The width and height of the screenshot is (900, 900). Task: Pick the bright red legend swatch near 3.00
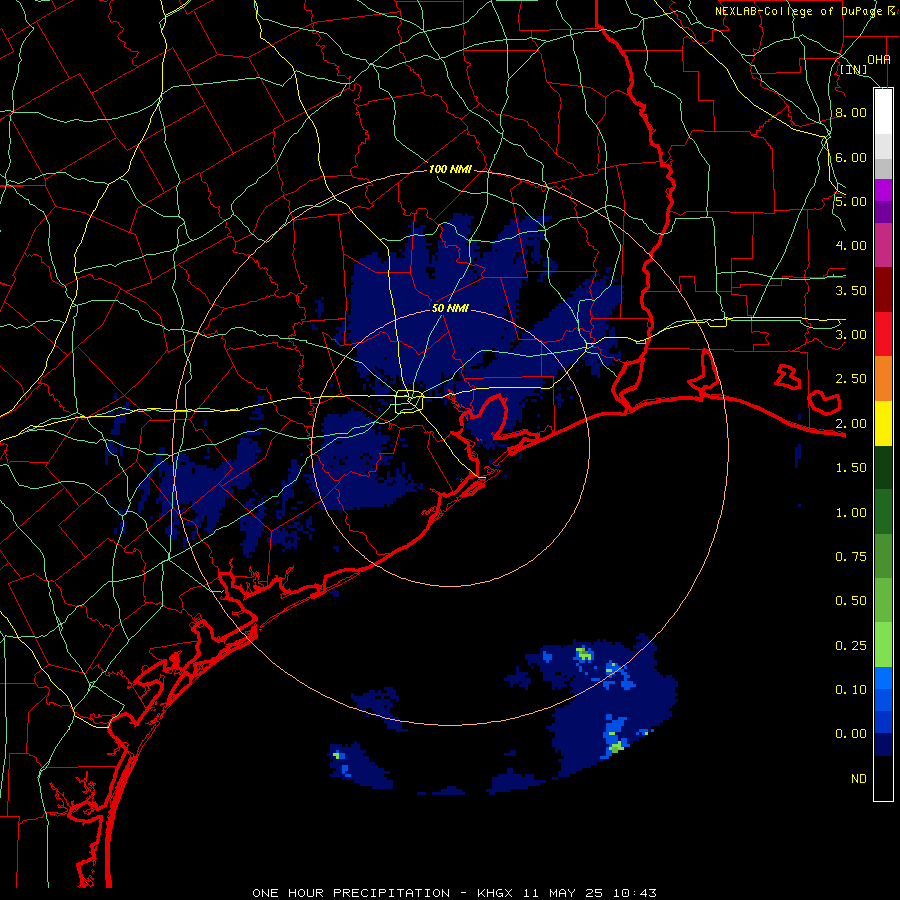883,334
